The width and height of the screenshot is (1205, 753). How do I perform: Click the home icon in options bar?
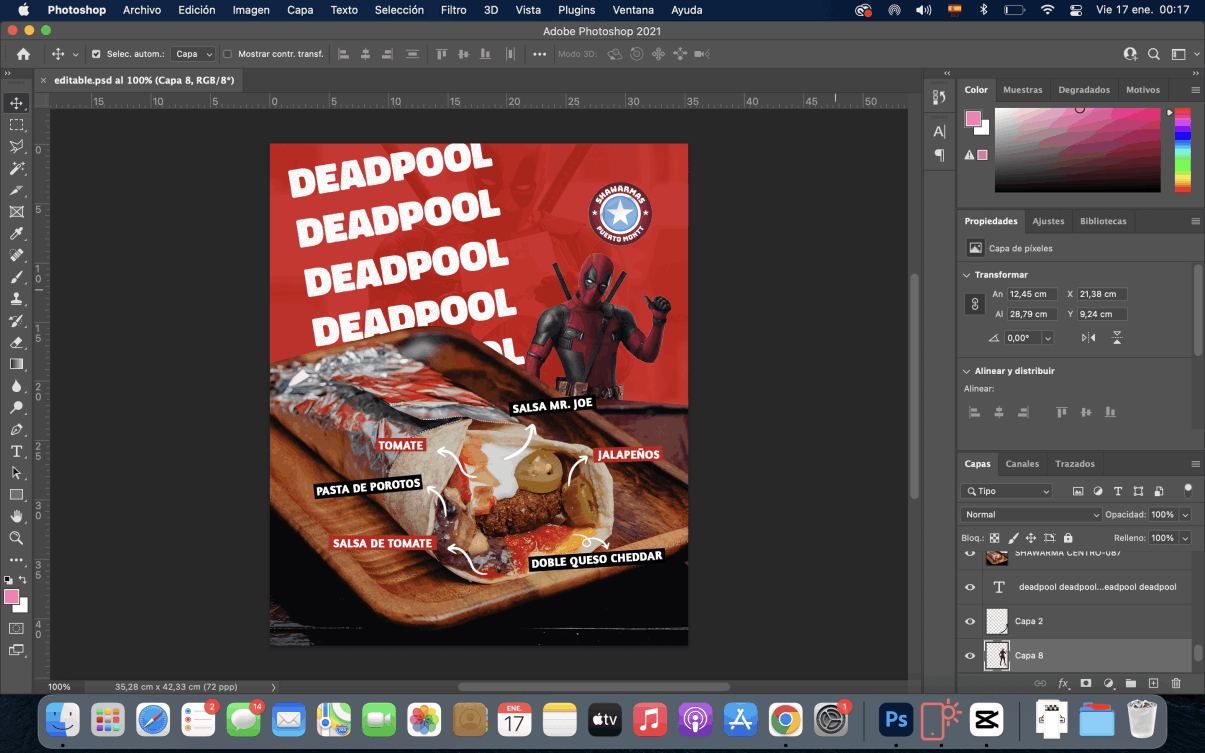pyautogui.click(x=23, y=54)
